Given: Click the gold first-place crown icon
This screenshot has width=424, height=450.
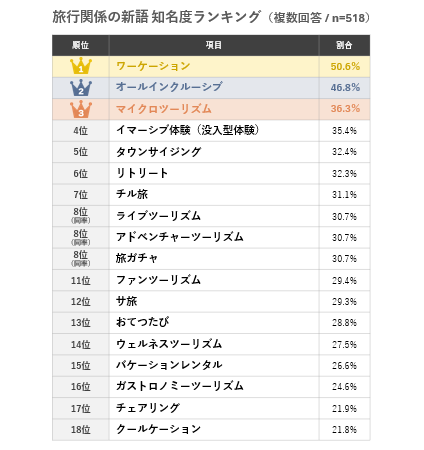Looking at the screenshot, I should click(x=81, y=66).
